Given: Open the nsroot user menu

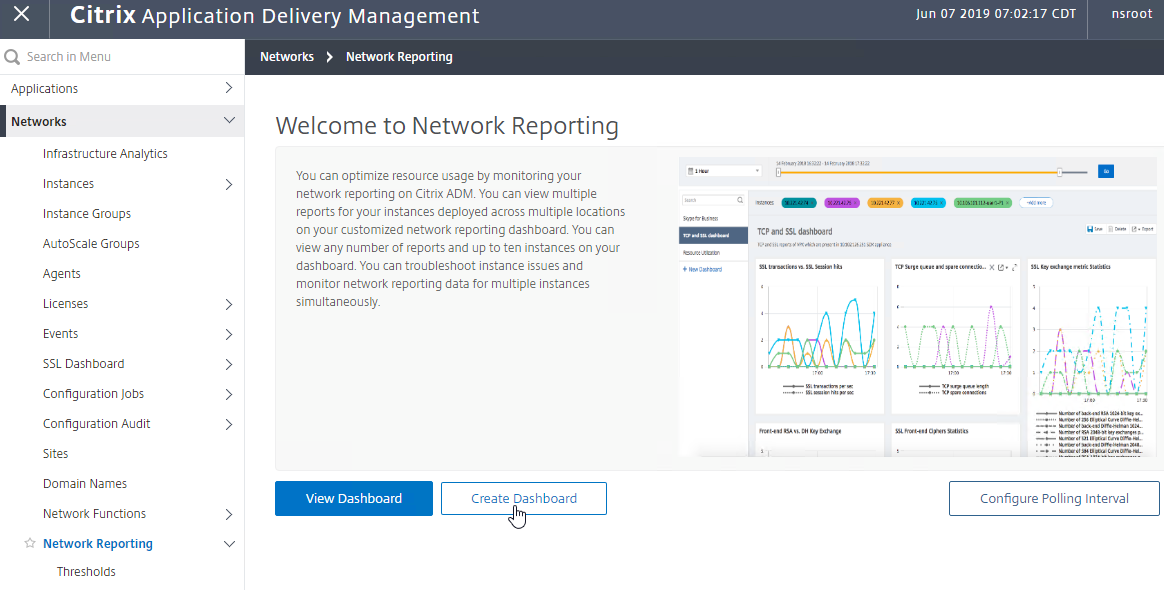Looking at the screenshot, I should 1131,14.
